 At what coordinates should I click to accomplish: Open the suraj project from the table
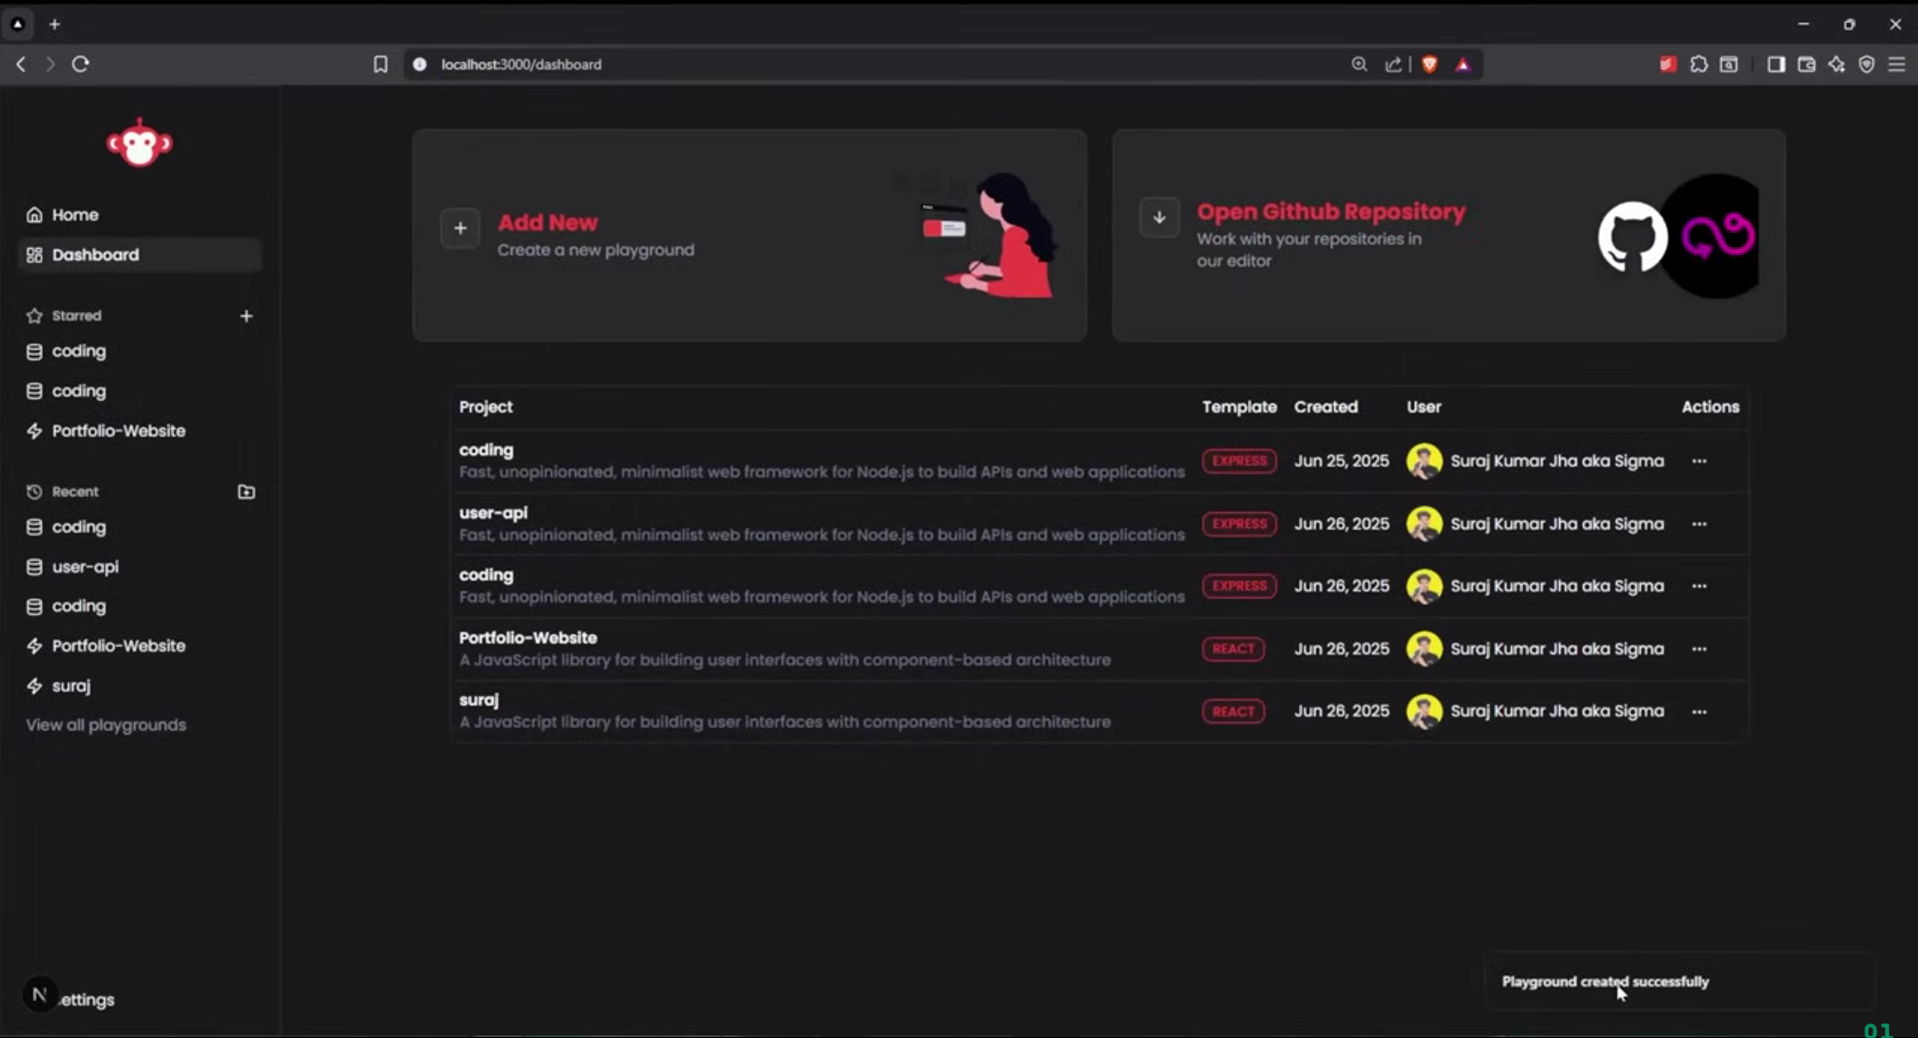pos(478,700)
